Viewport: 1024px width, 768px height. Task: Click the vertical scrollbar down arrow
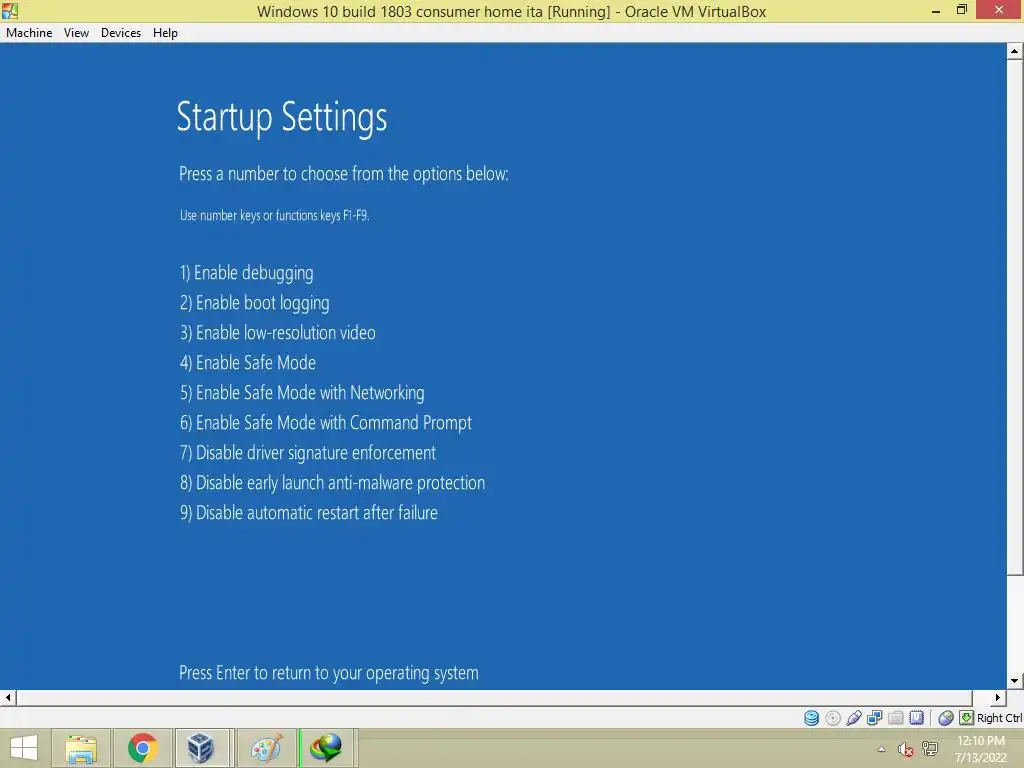(1014, 680)
